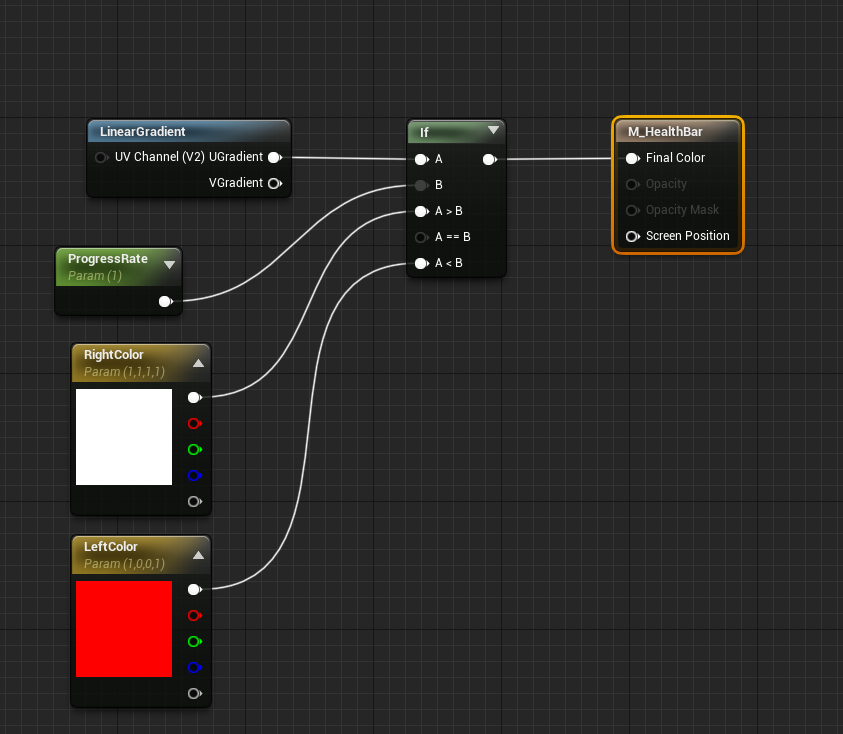
Task: Select the M_HealthBar result node title
Action: [665, 132]
